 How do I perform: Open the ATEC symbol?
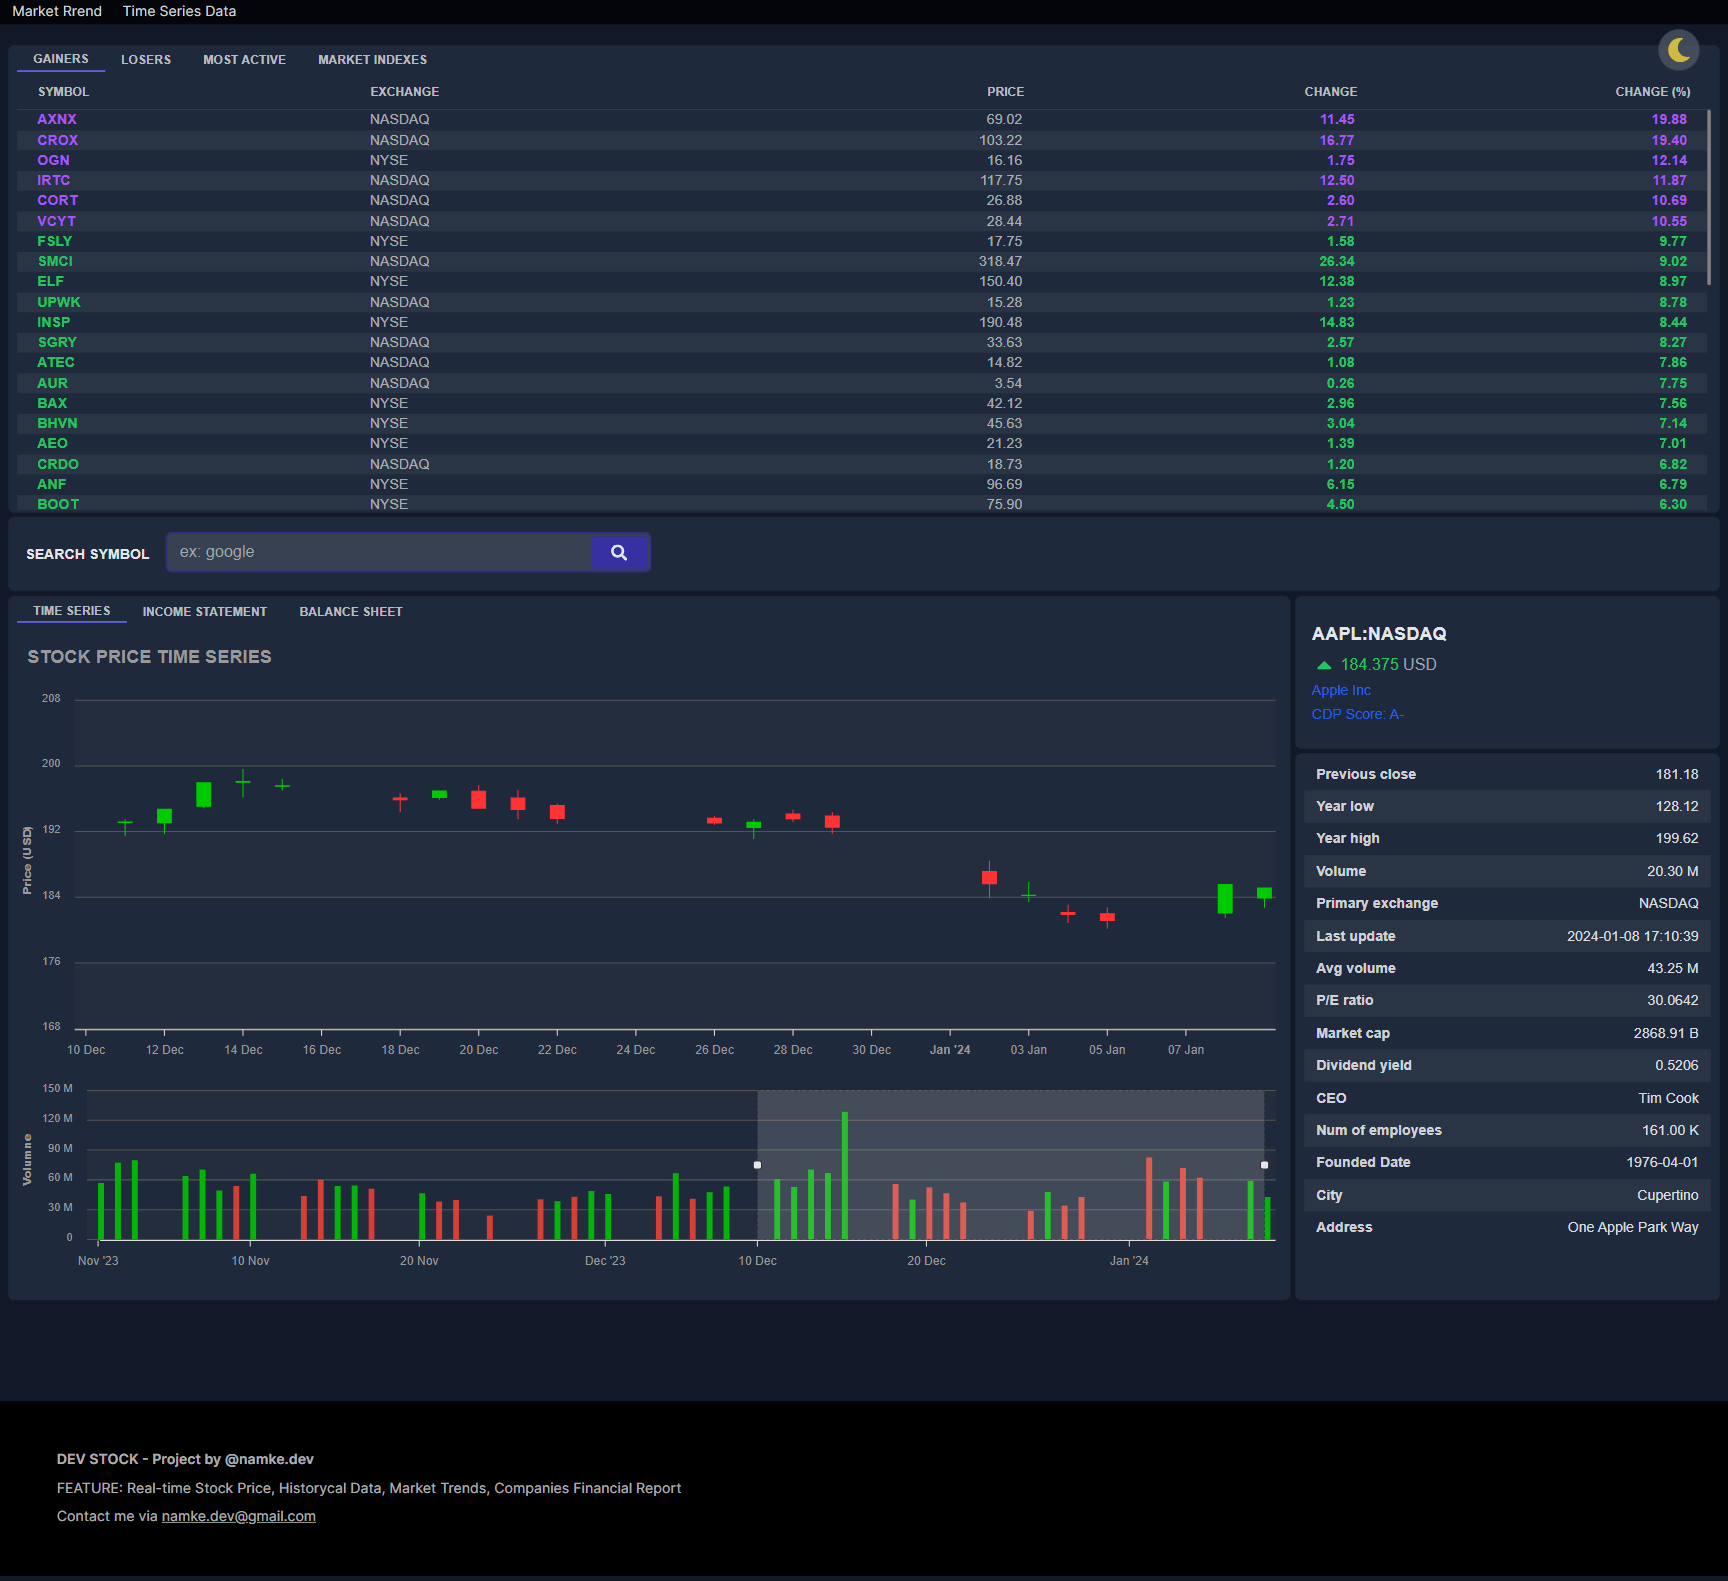click(56, 362)
